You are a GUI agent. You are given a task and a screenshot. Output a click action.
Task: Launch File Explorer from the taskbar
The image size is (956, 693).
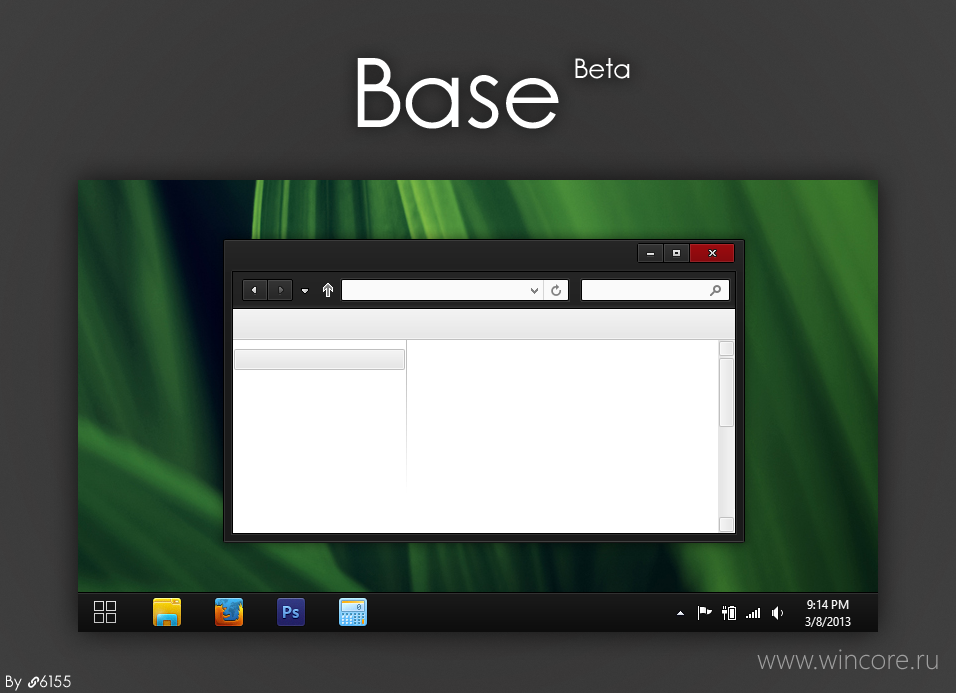coord(167,612)
